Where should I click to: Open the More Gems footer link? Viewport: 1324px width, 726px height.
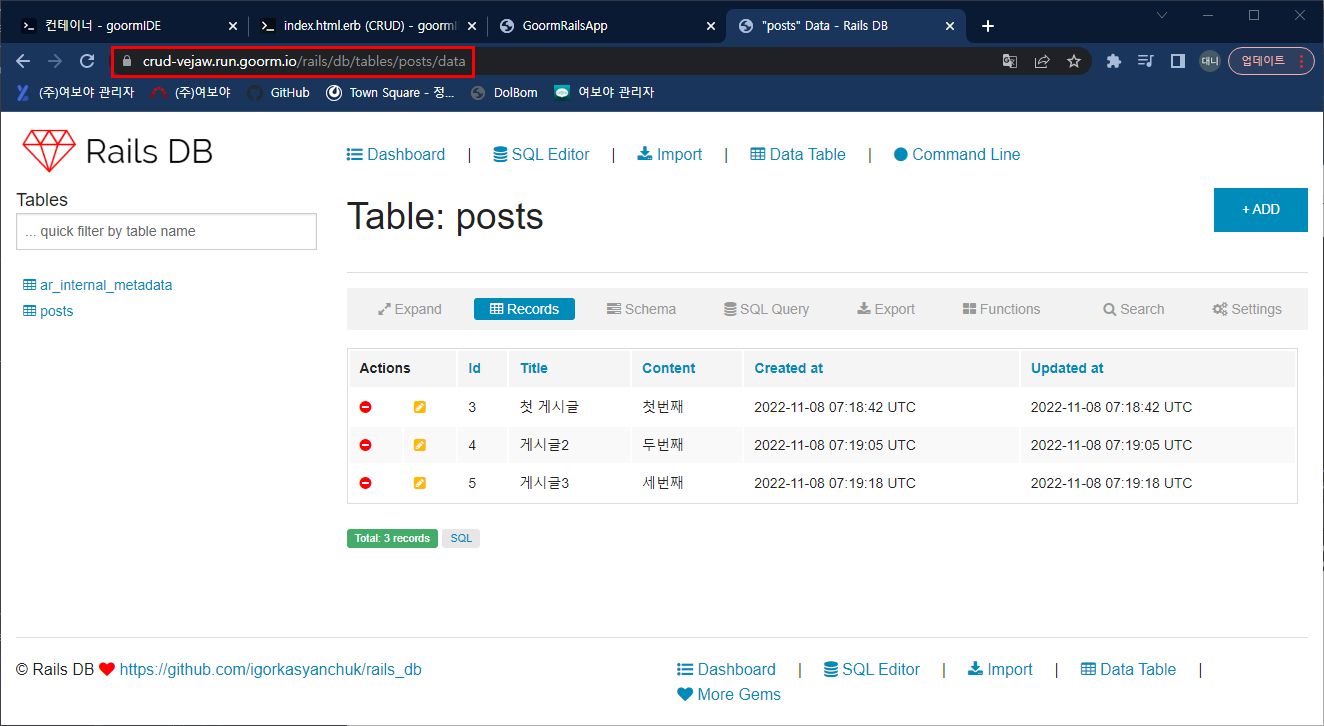(x=729, y=694)
